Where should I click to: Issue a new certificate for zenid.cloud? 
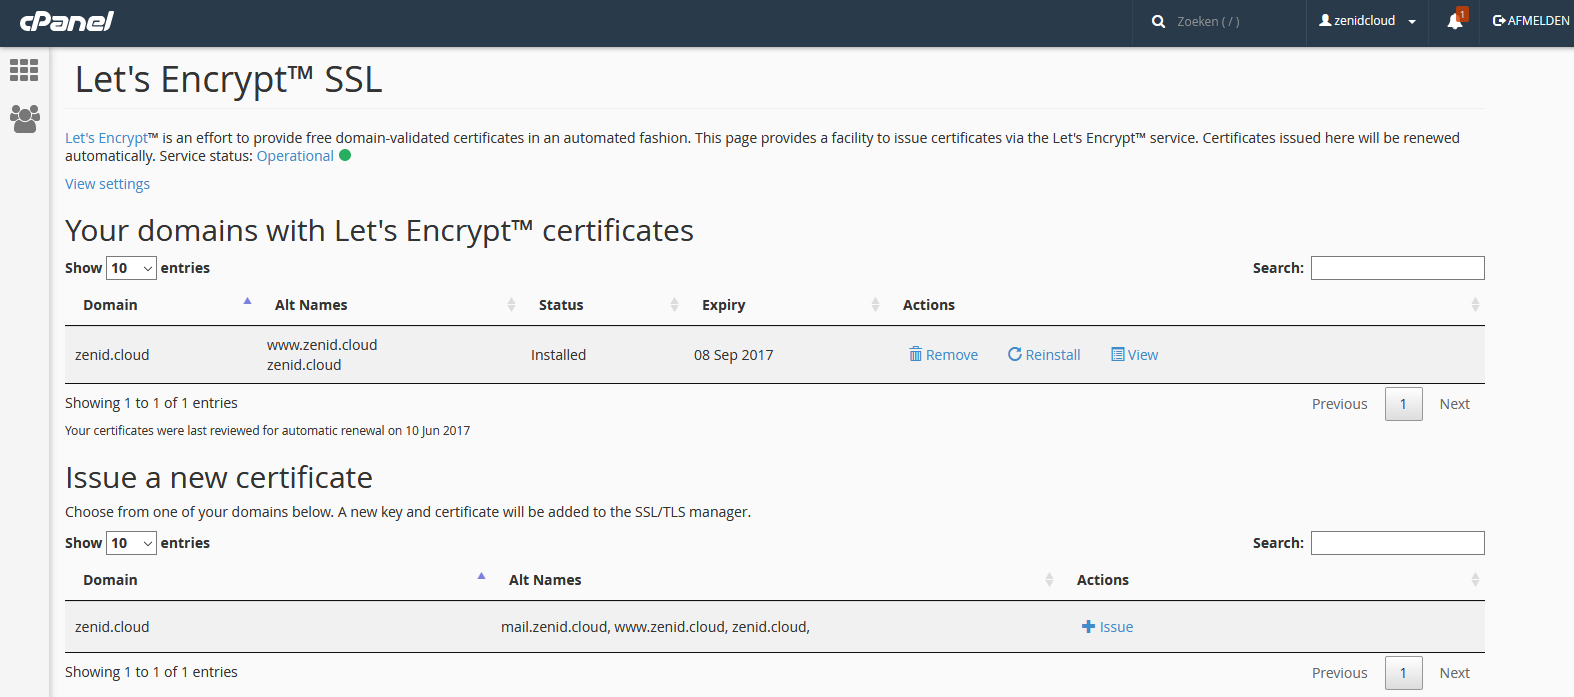1107,627
